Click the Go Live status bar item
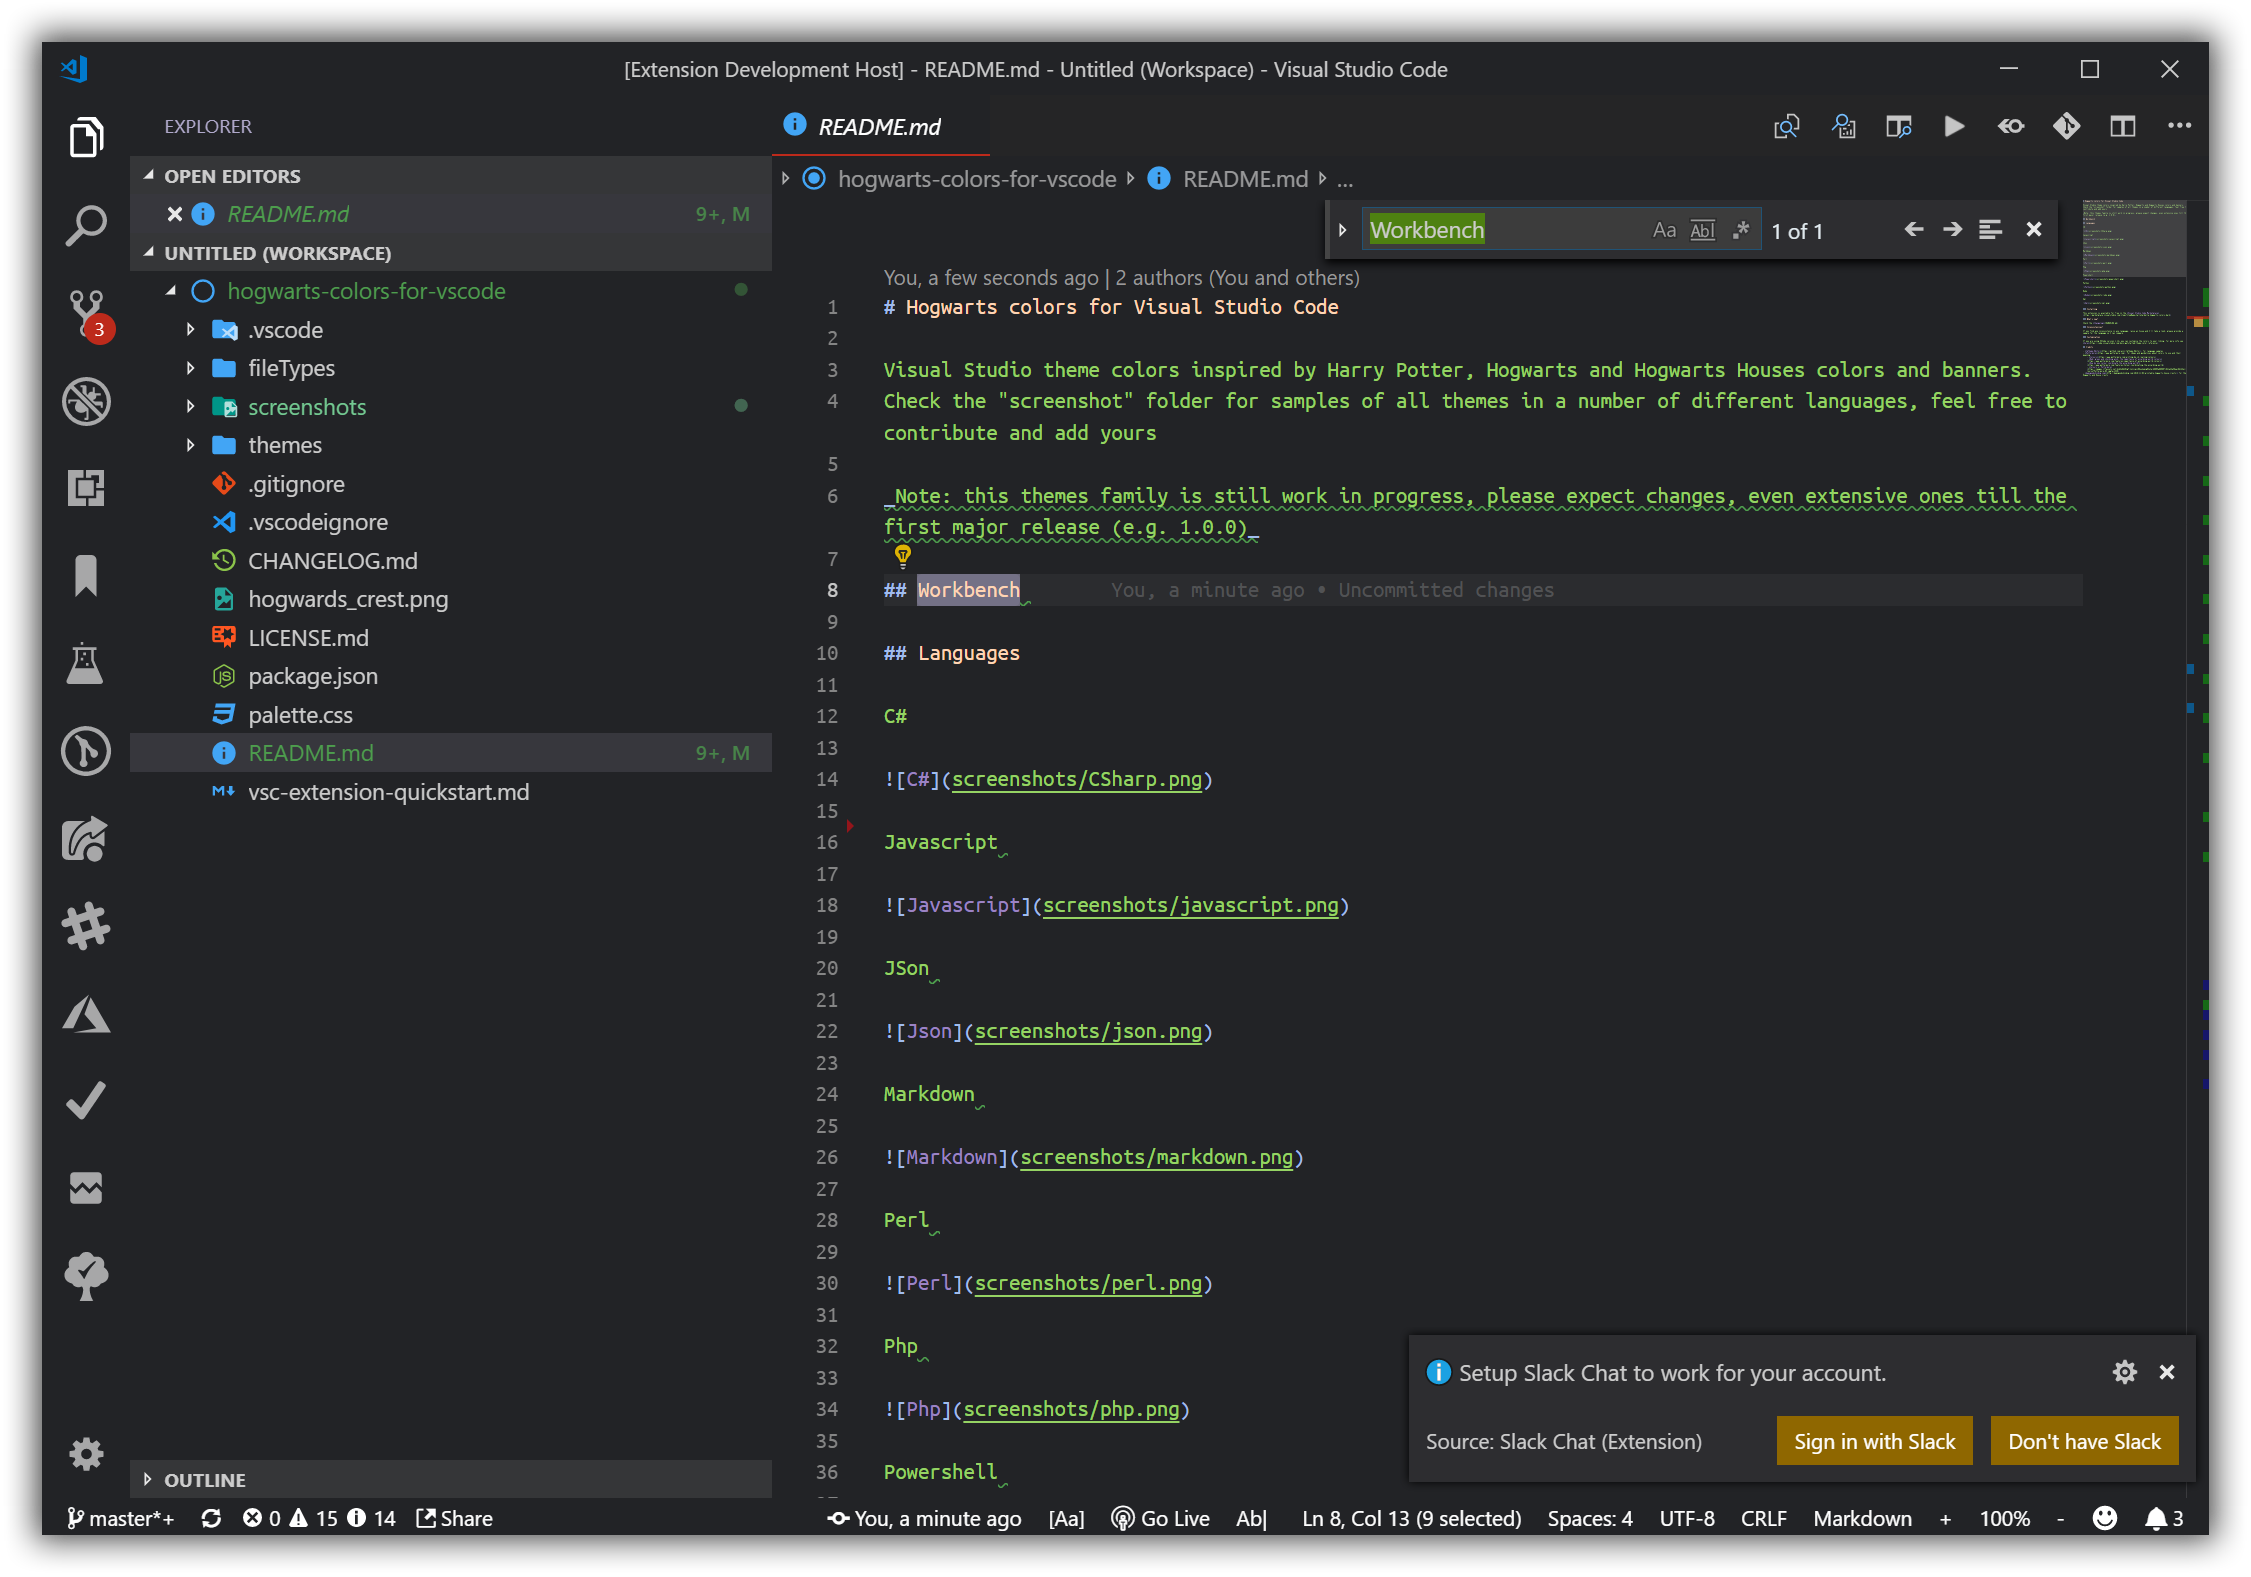Image resolution: width=2251 pixels, height=1577 pixels. pos(1161,1518)
